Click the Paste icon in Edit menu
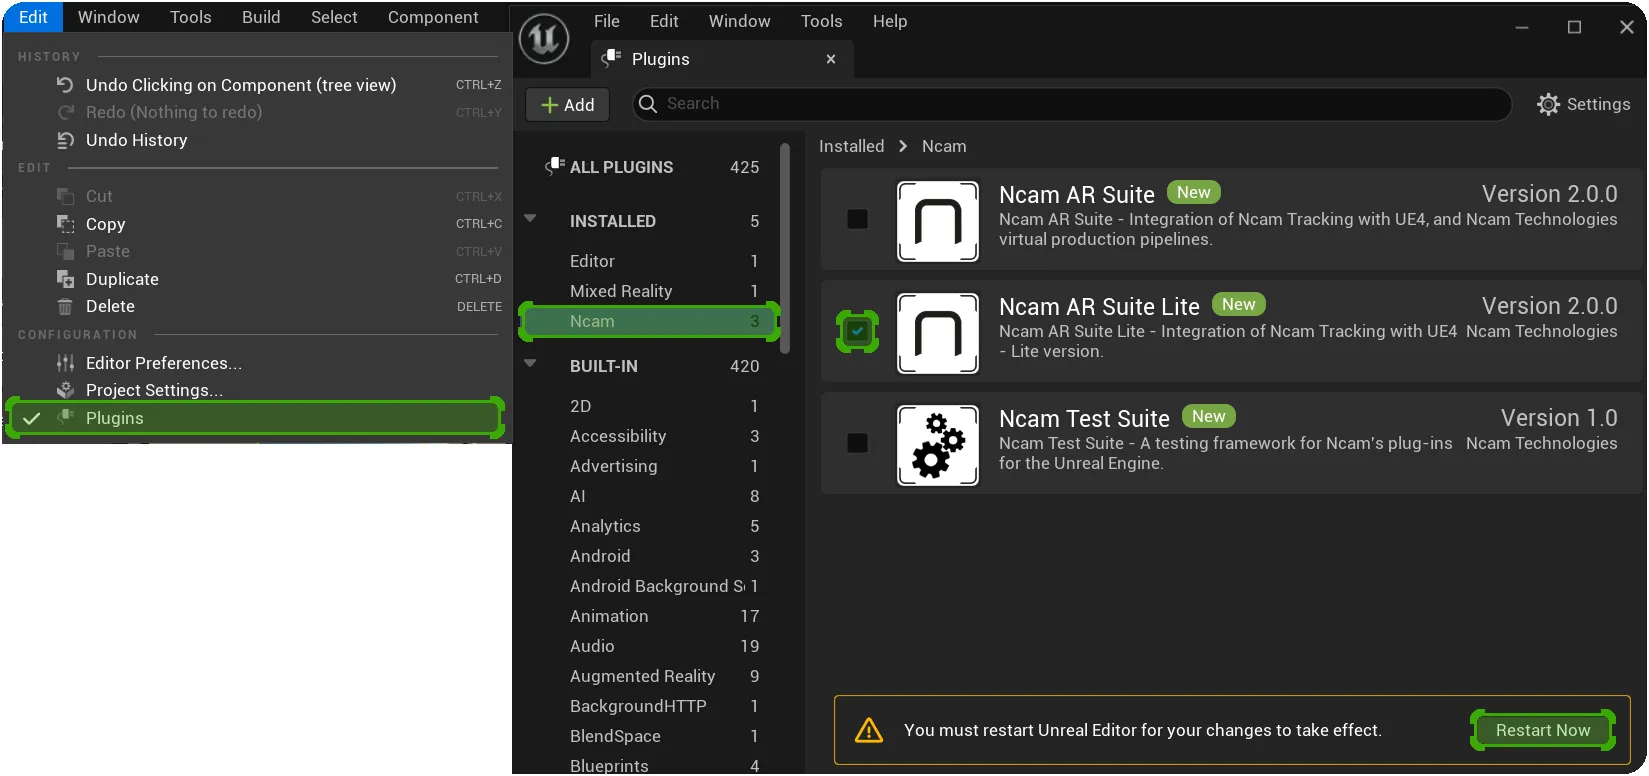Screen dimensions: 1649x776 [66, 251]
